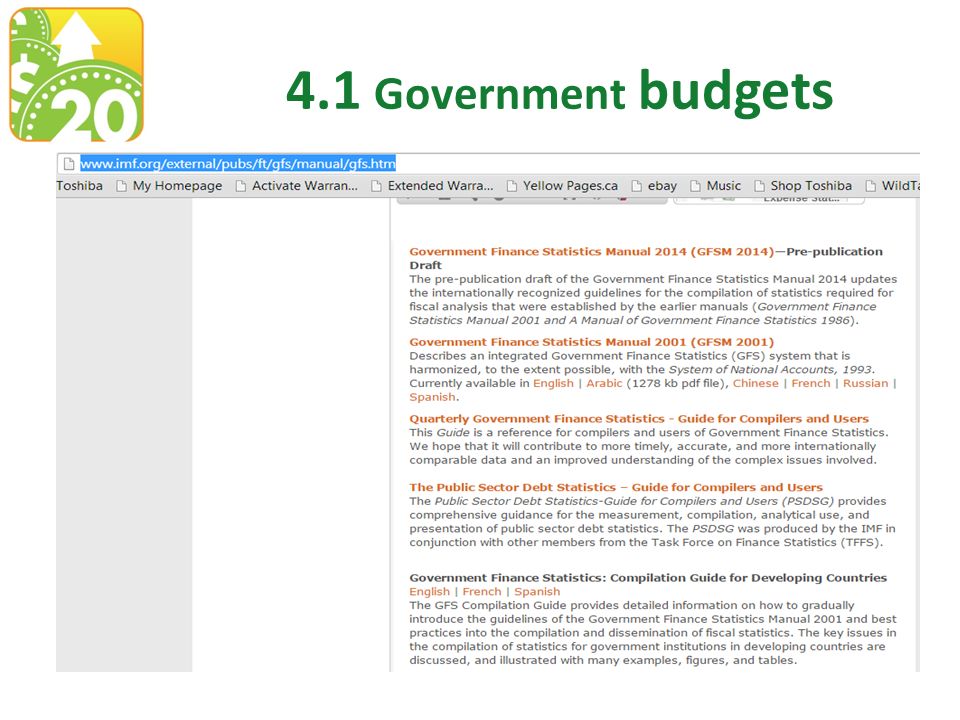Open the Shop Toshiba bookmark
960x720 pixels.
click(x=811, y=186)
